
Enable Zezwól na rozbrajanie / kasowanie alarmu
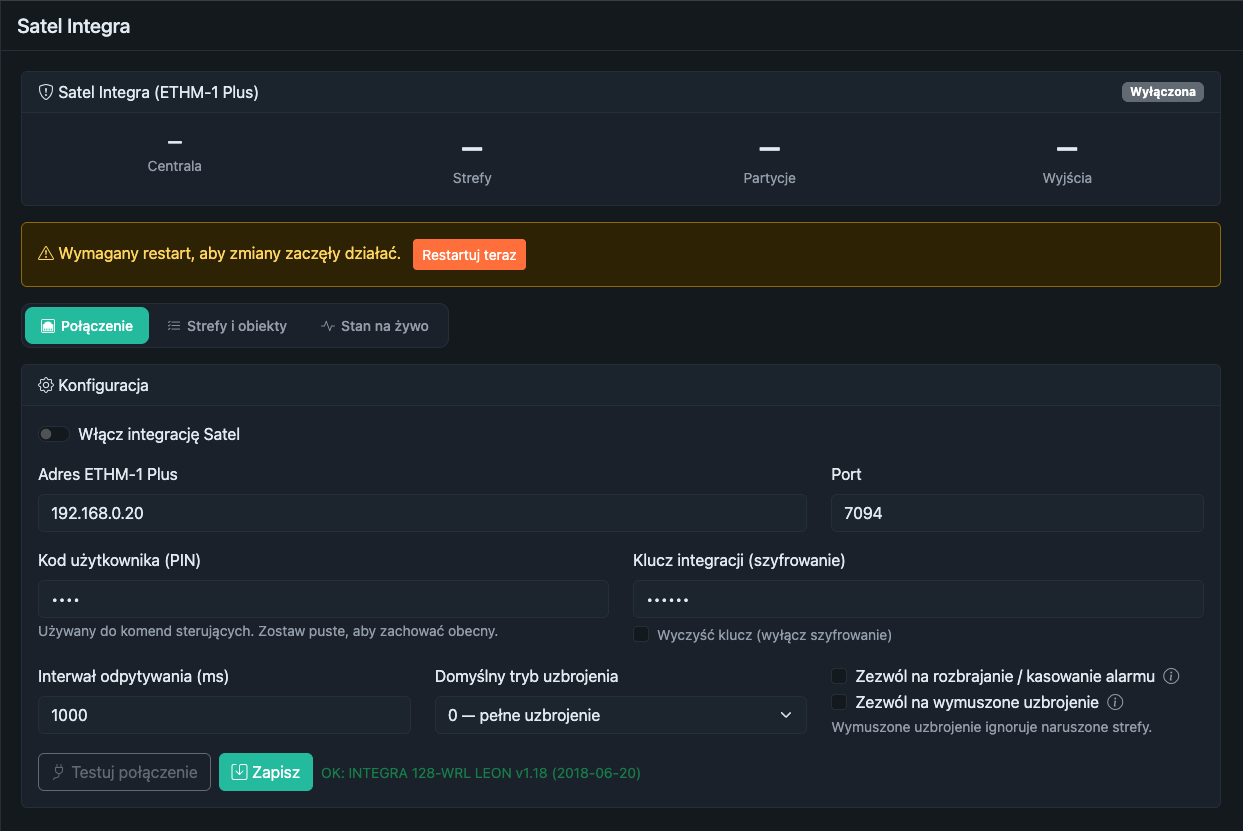(x=839, y=676)
